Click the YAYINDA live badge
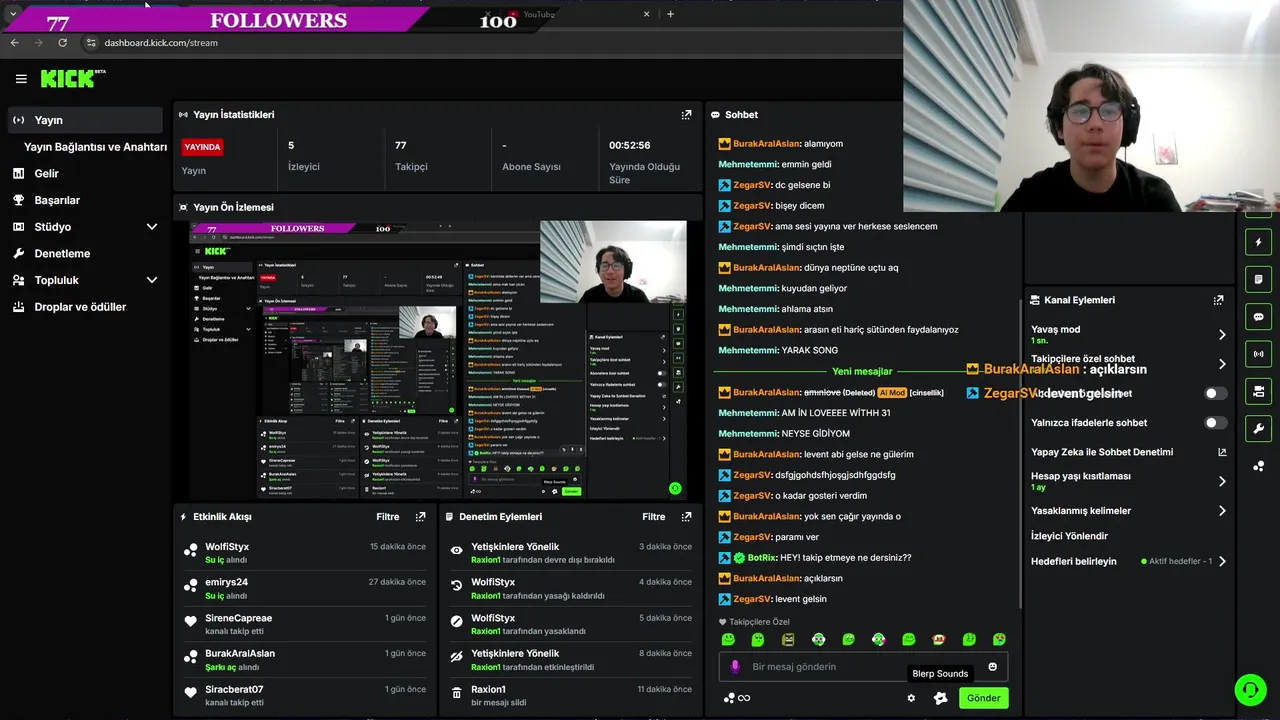The height and width of the screenshot is (720, 1280). pos(202,147)
